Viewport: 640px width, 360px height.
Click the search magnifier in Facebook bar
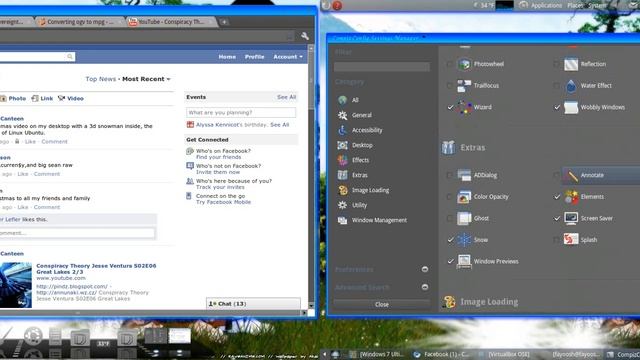click(70, 56)
